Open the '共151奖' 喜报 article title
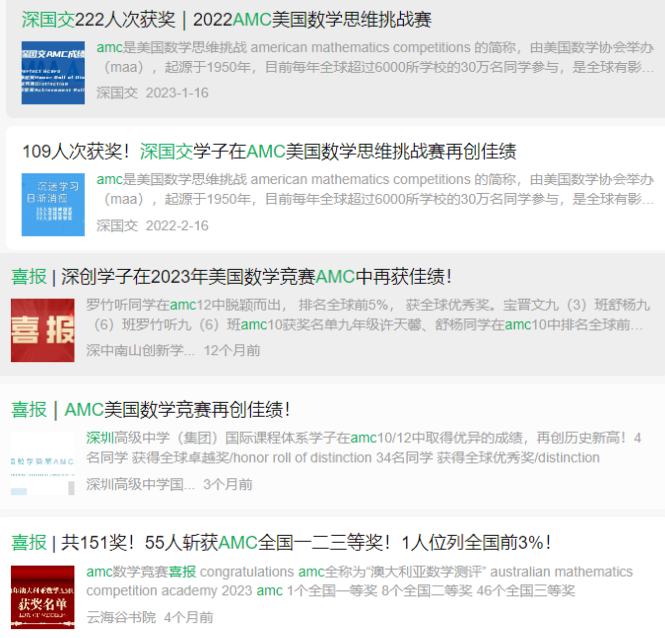 pos(280,542)
